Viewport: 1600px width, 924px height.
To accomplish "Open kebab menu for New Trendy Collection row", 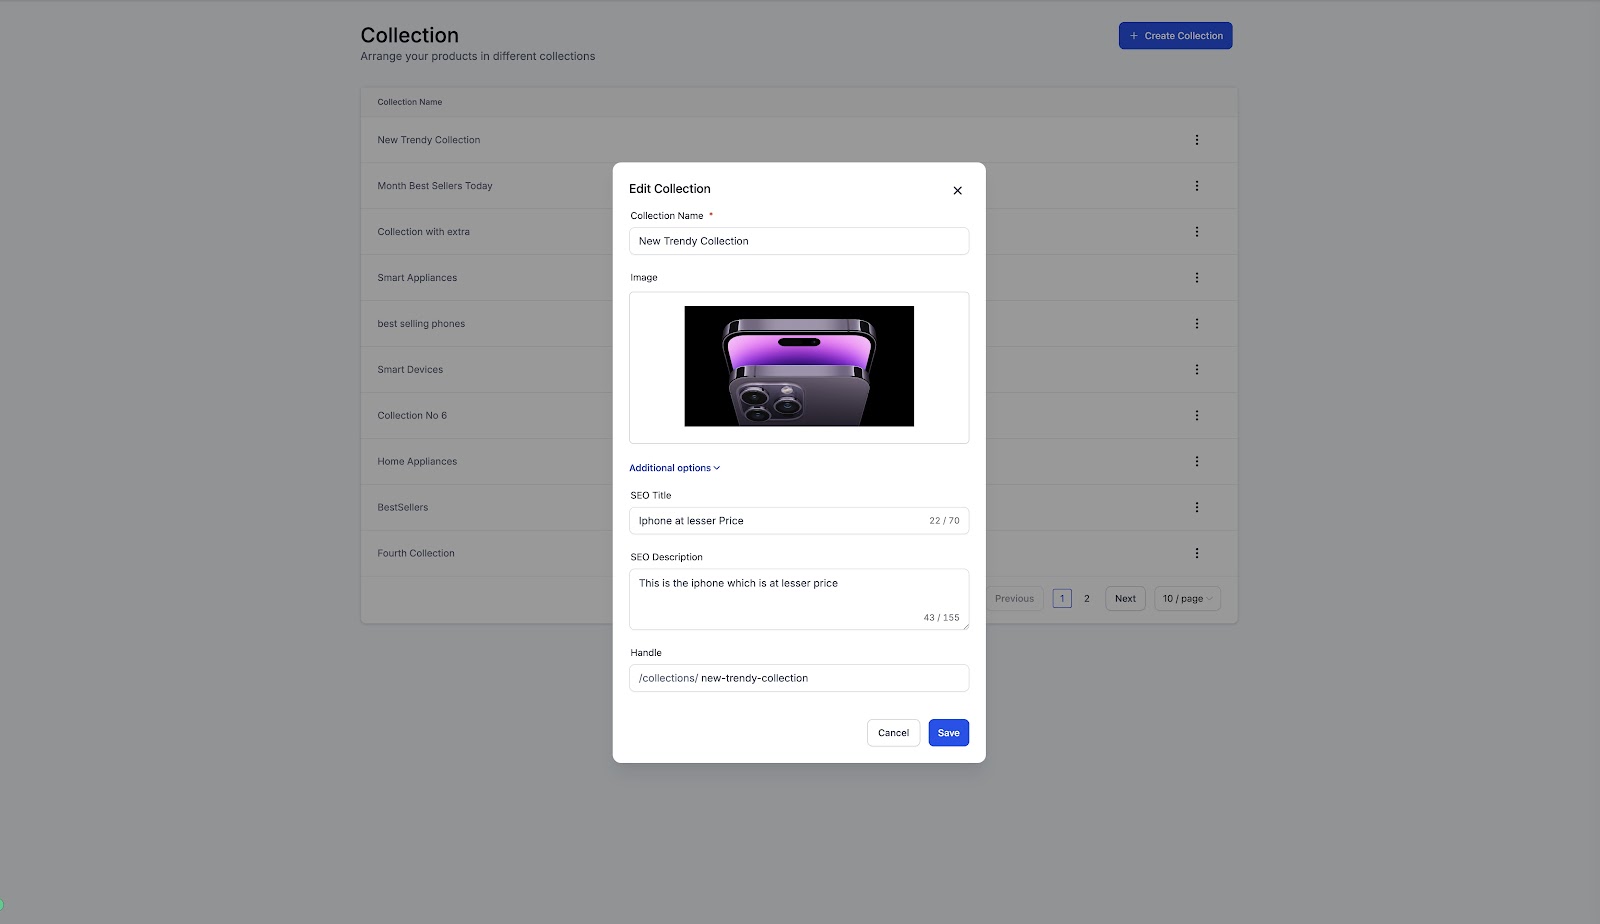I will pos(1196,140).
